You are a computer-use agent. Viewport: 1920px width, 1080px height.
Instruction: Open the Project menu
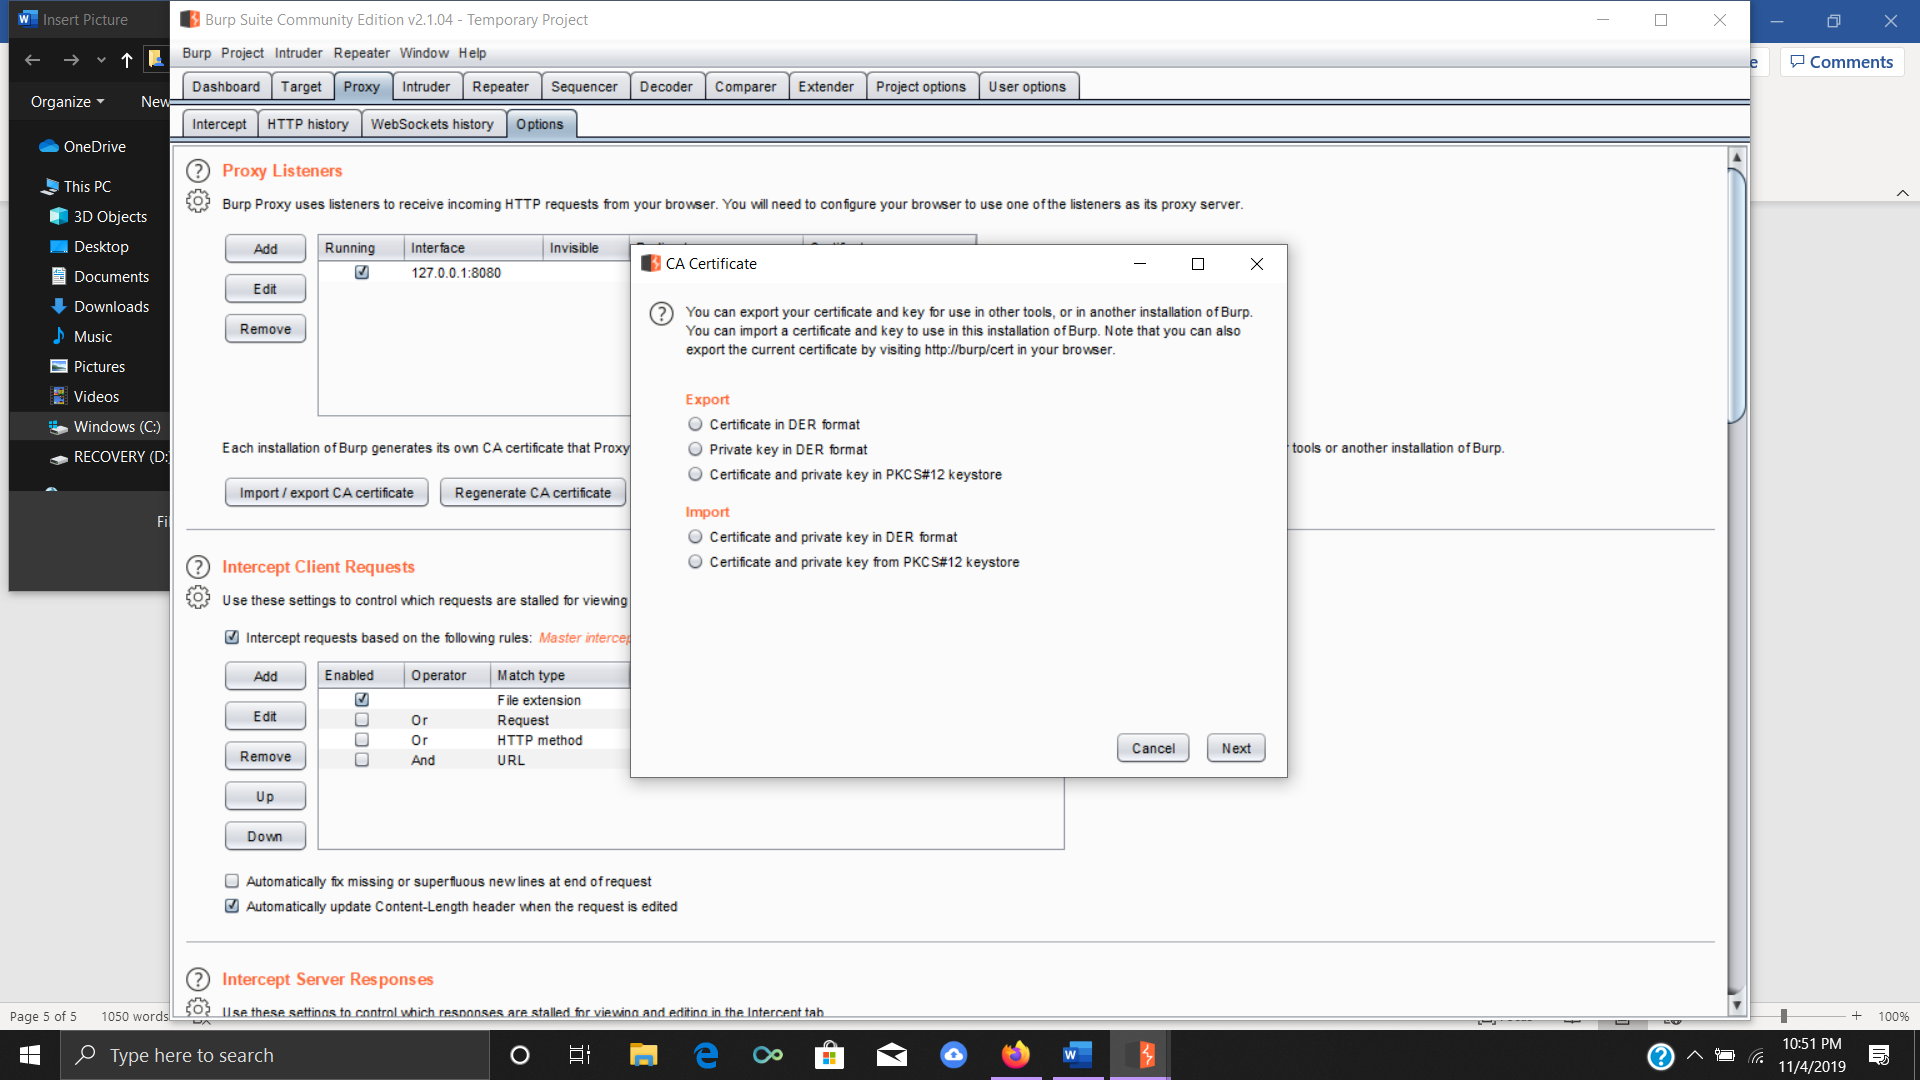[242, 53]
